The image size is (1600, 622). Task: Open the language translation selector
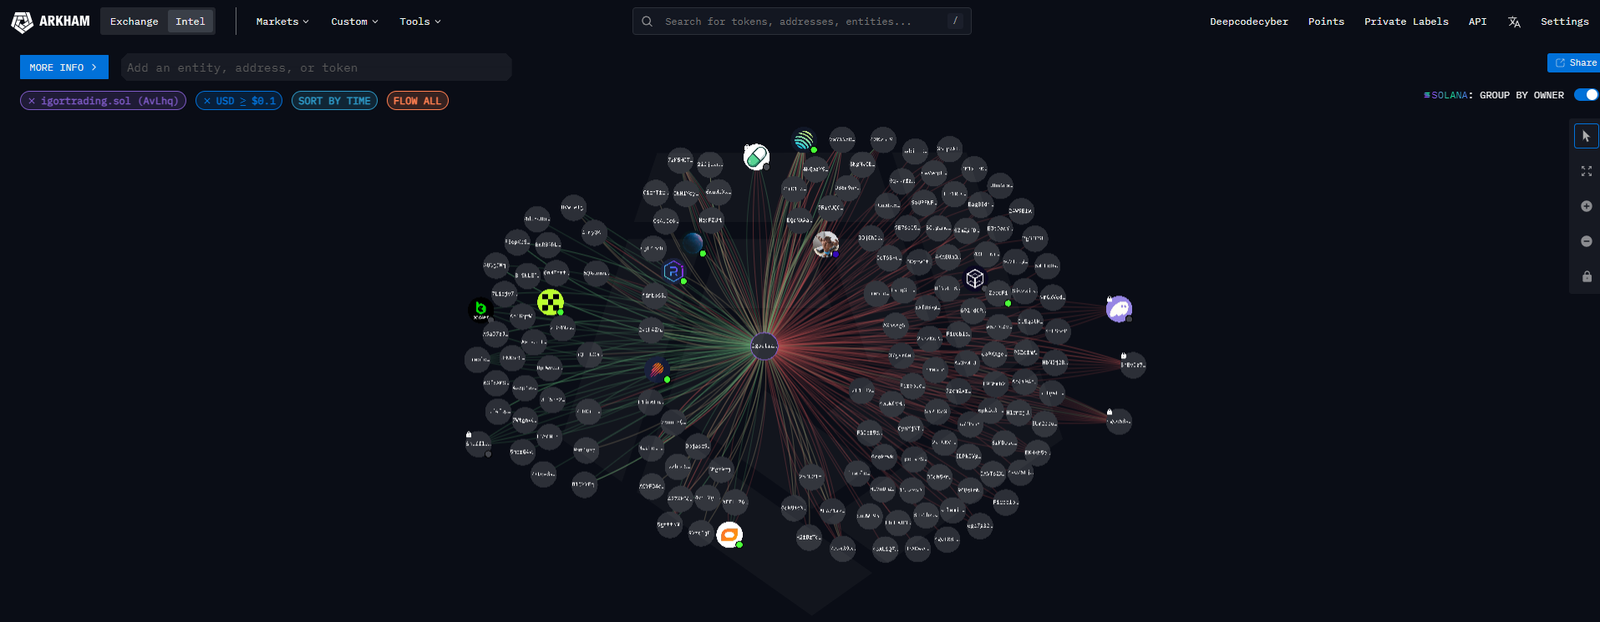[1514, 21]
